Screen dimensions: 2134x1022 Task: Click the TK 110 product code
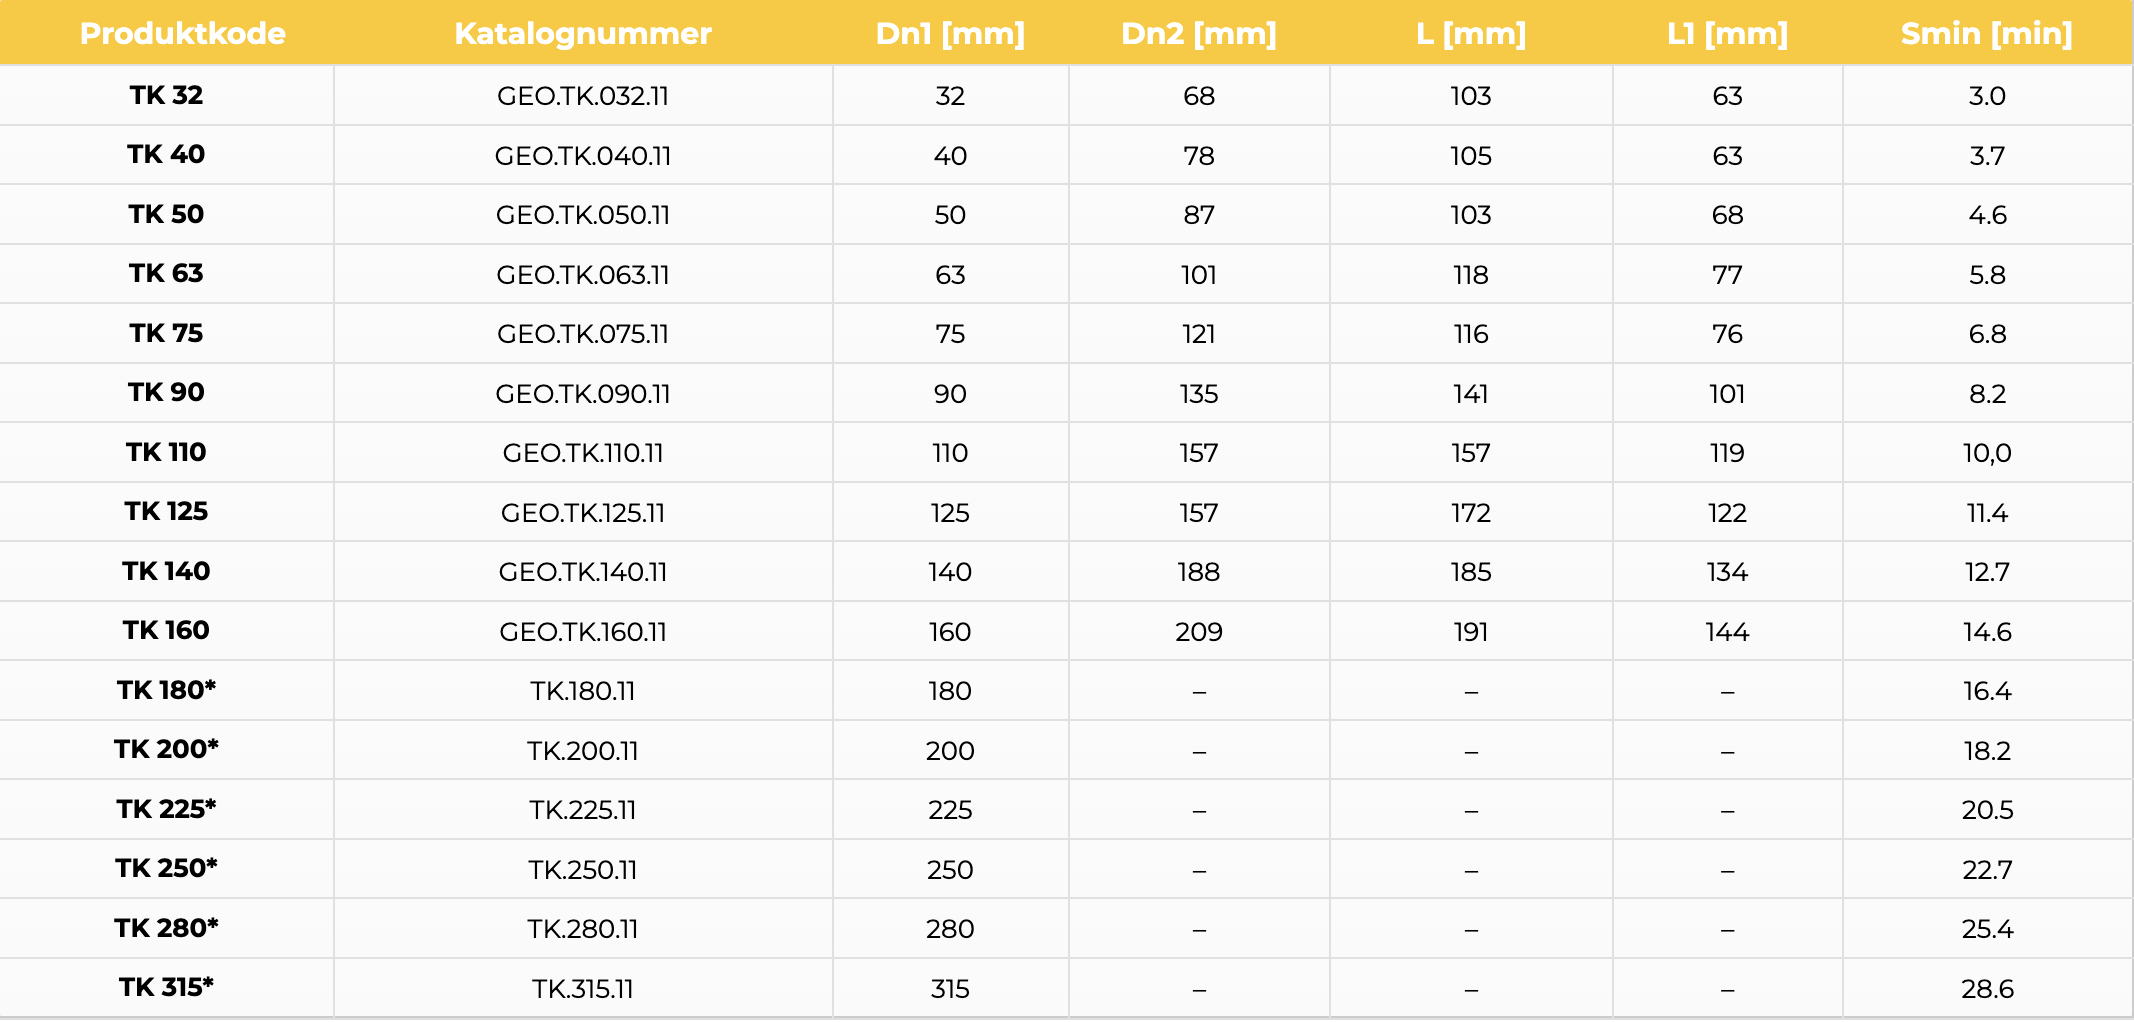pos(166,452)
